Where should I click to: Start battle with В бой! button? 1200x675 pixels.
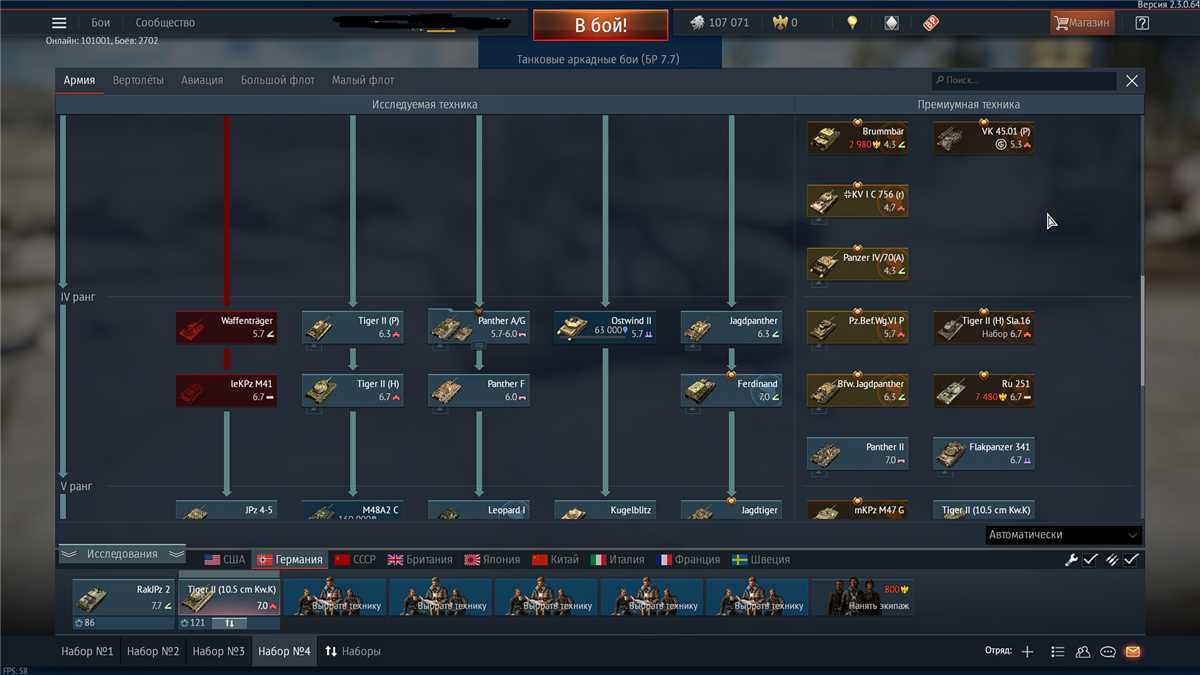coord(600,25)
